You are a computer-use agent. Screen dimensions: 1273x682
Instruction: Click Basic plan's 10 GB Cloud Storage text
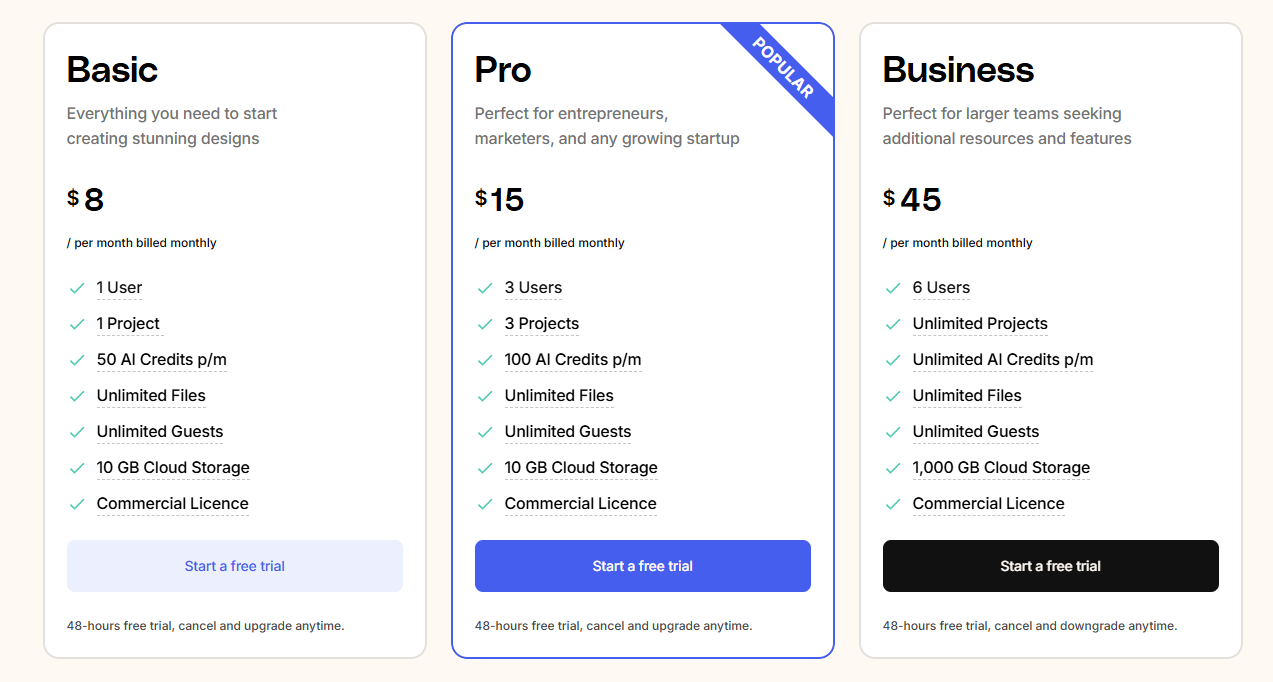click(173, 468)
